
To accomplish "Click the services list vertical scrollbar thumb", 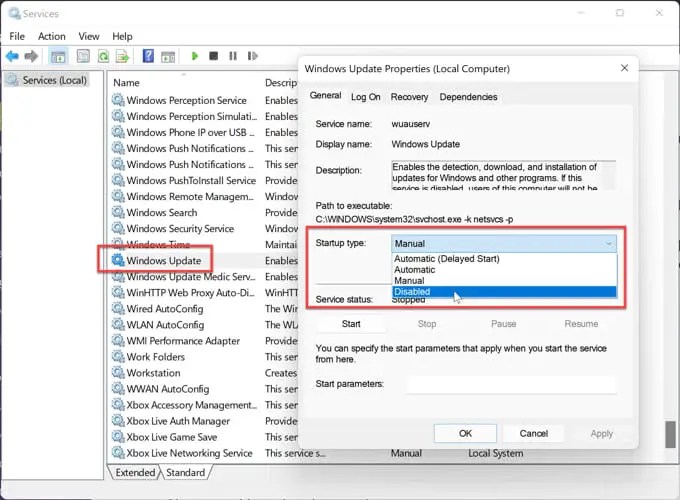I will (x=670, y=434).
